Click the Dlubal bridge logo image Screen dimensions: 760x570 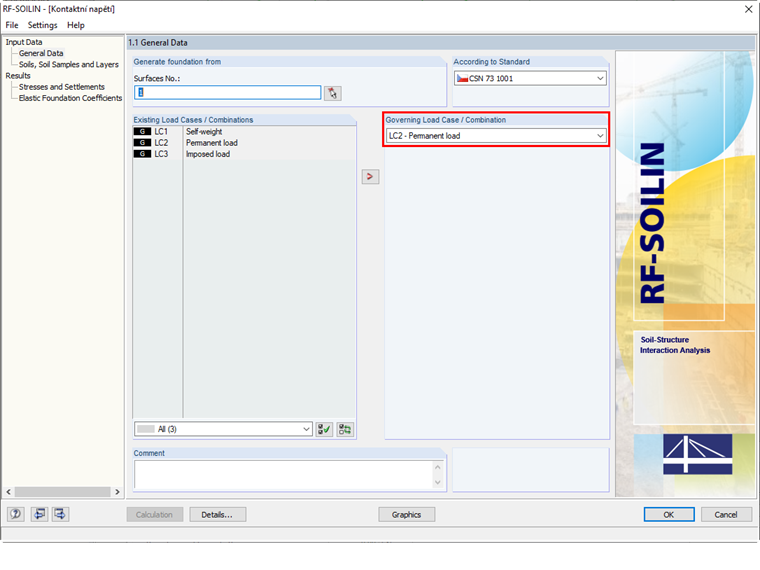click(x=697, y=454)
